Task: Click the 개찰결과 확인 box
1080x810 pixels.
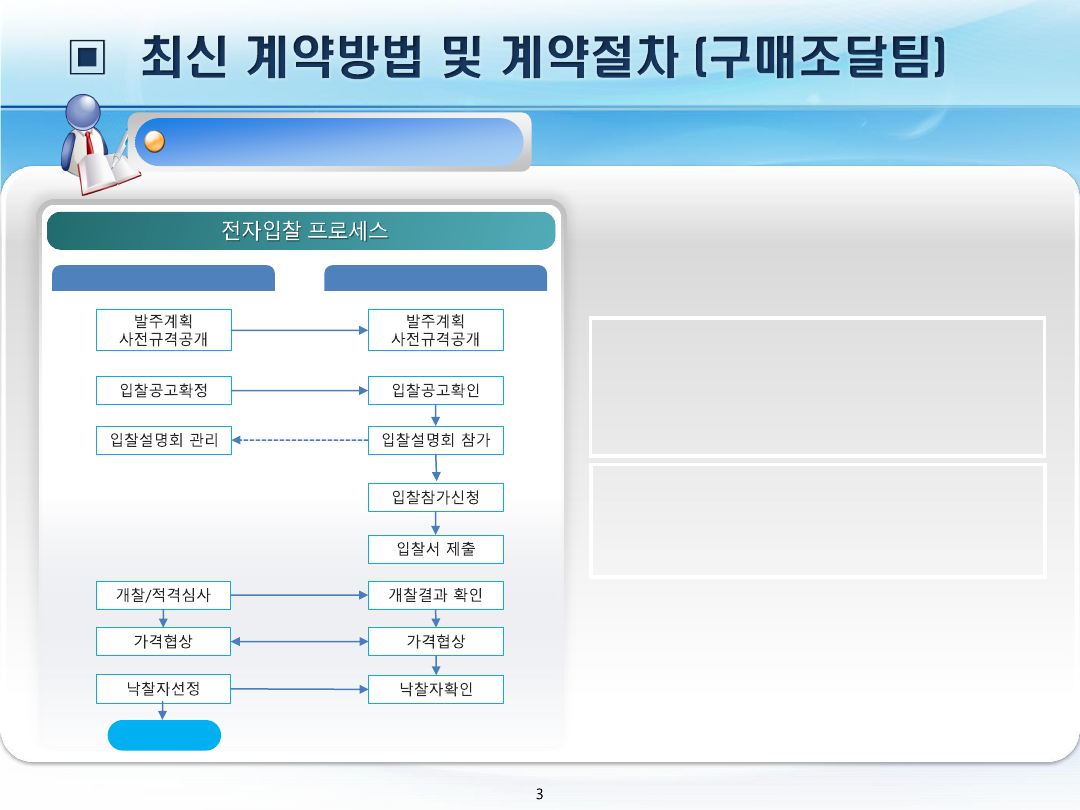Action: (x=436, y=596)
